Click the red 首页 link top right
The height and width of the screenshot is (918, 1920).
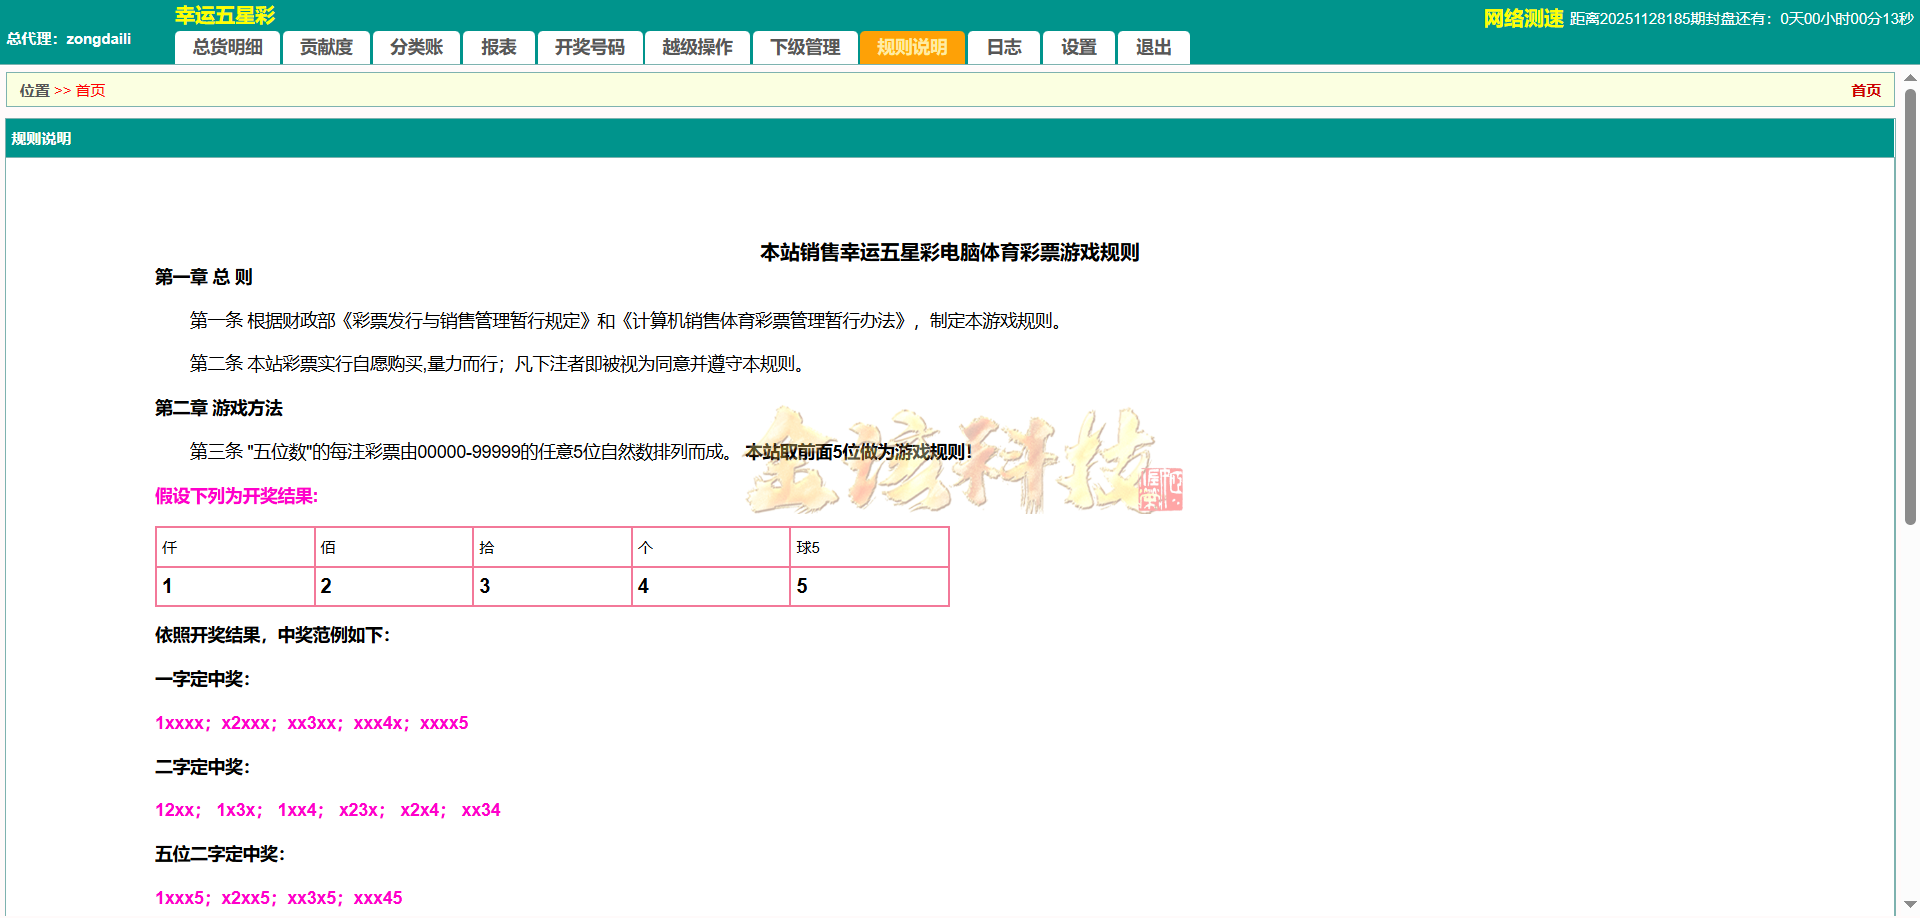pyautogui.click(x=1866, y=90)
